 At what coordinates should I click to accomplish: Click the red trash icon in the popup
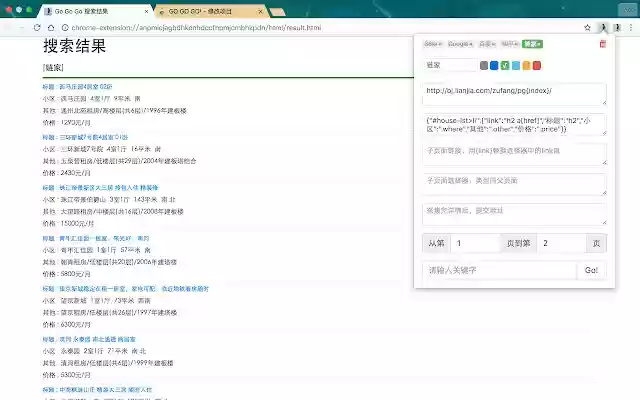(x=603, y=44)
